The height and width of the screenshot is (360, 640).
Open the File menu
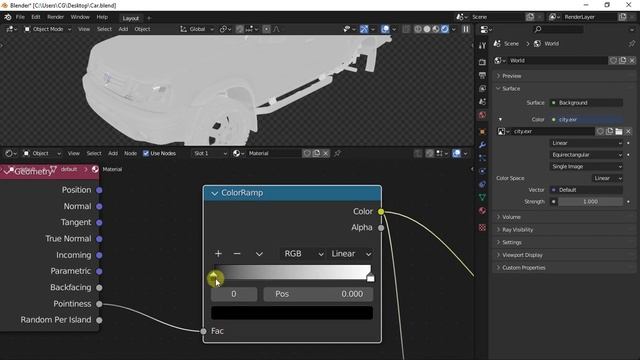20,17
